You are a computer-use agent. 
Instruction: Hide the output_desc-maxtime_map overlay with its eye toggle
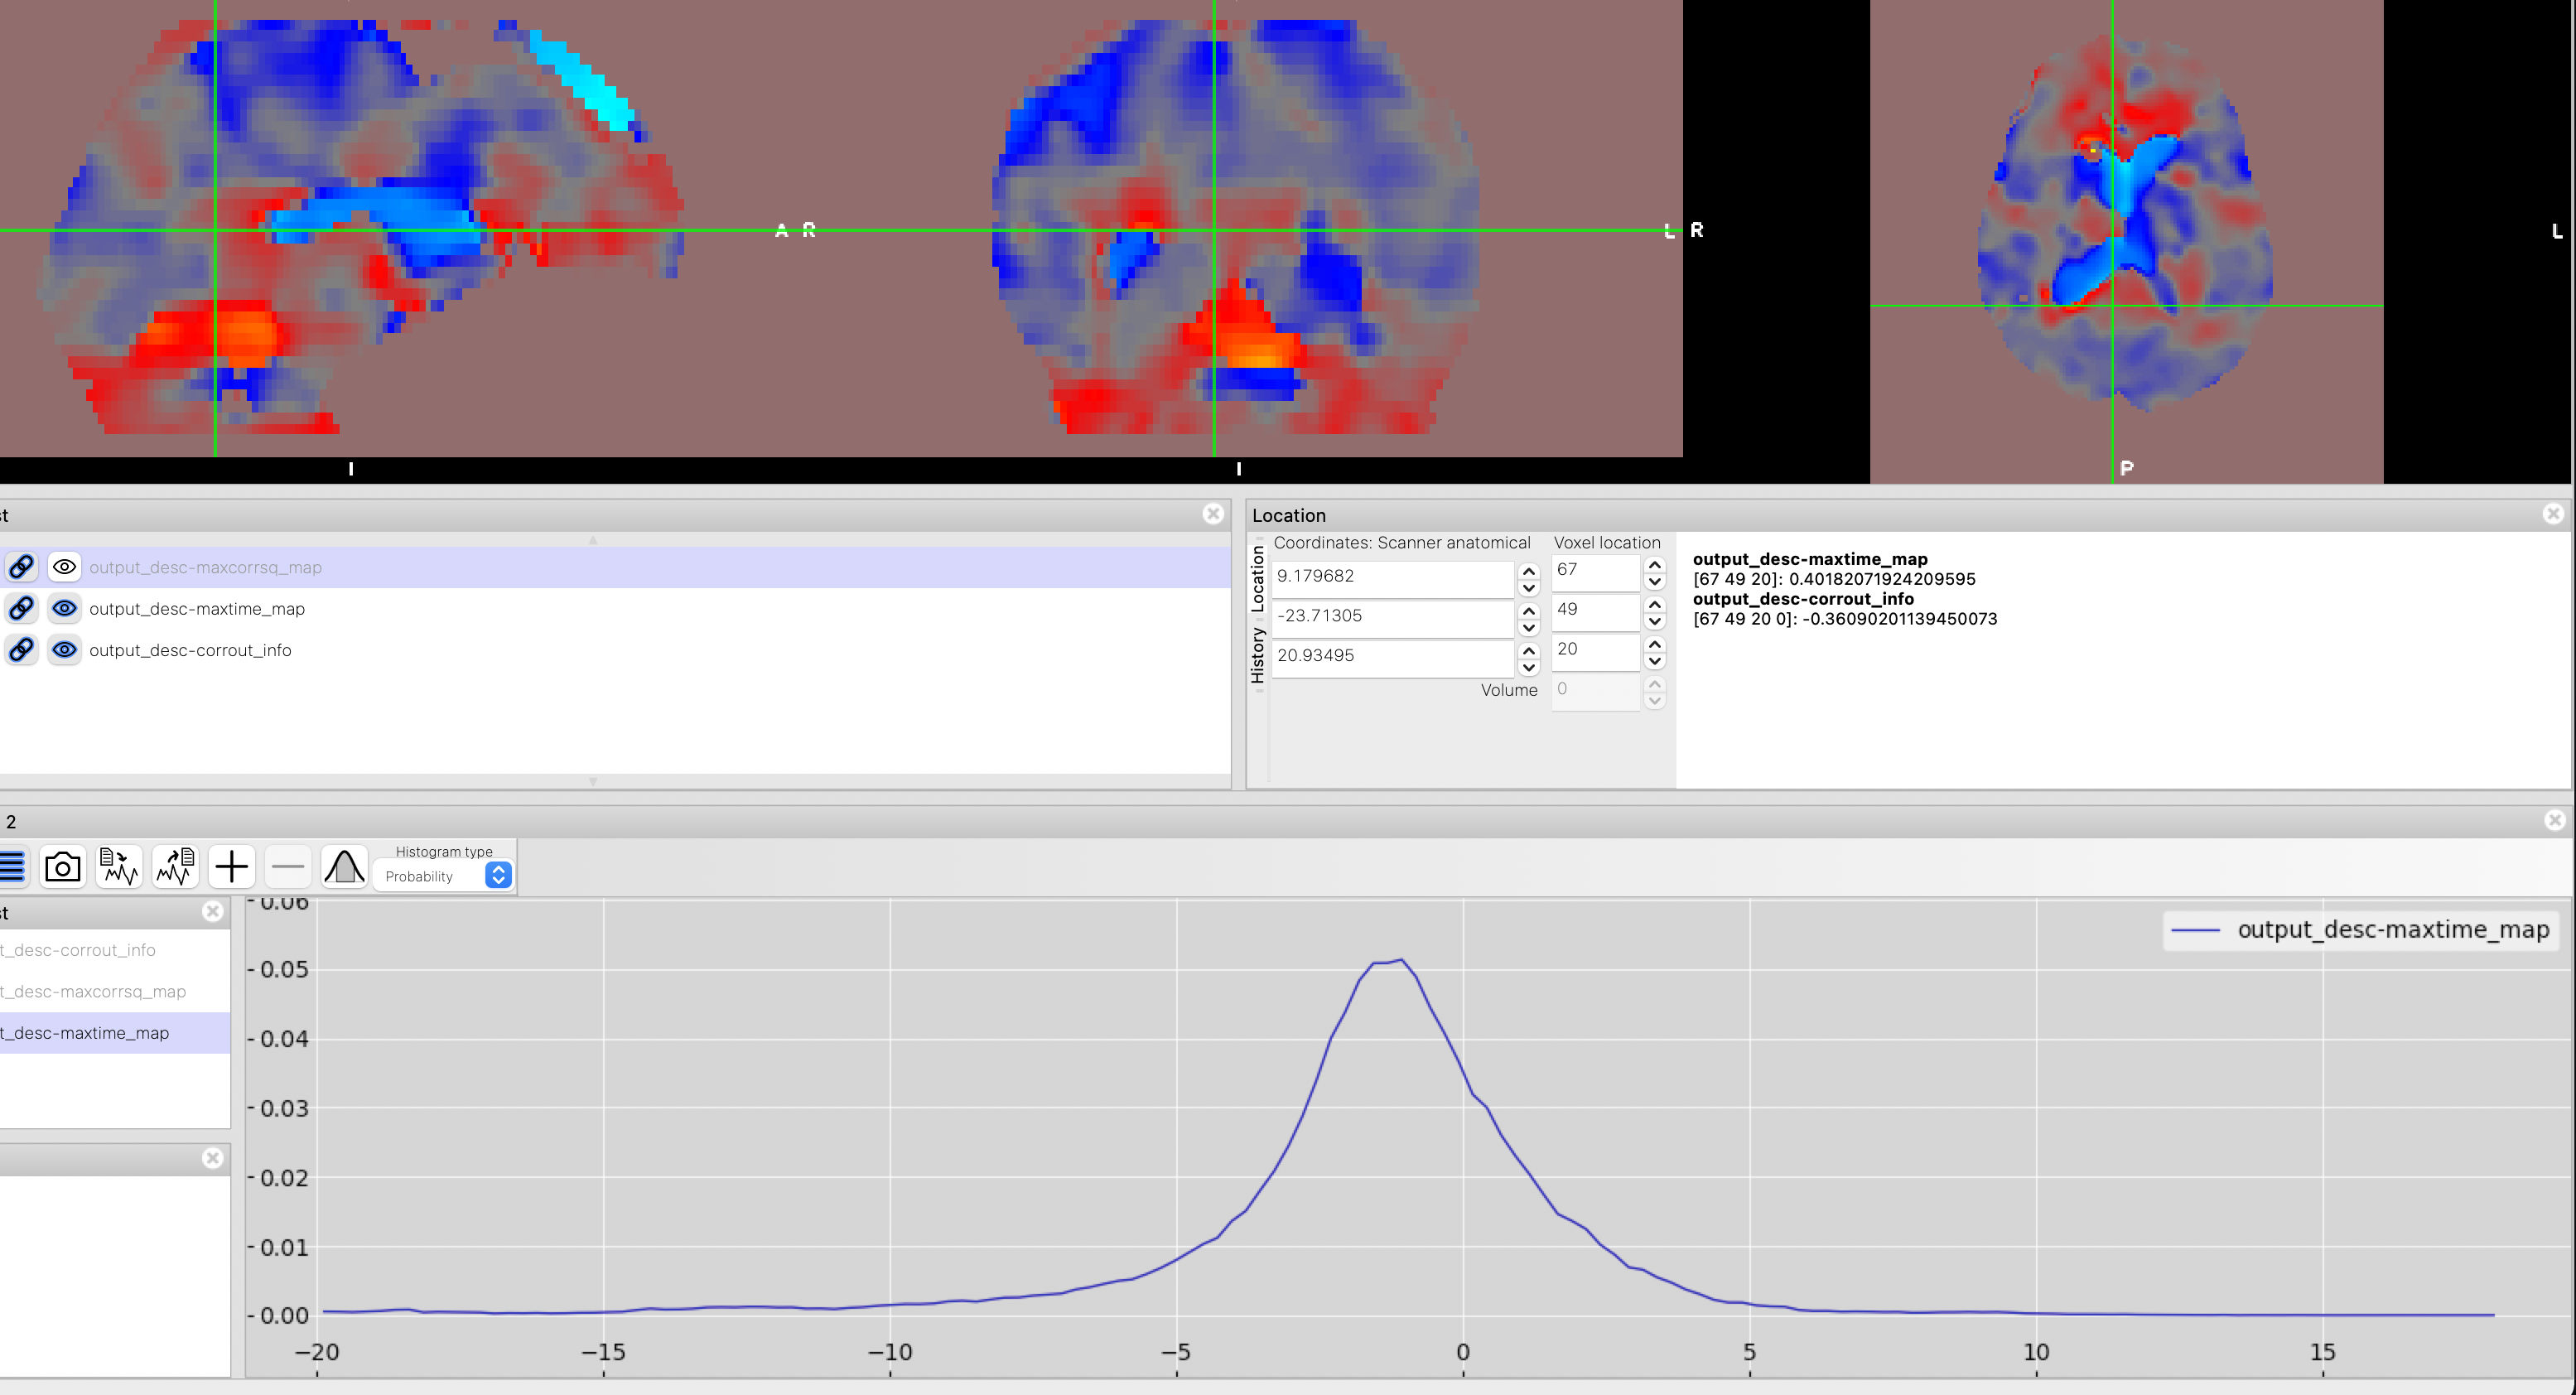point(63,608)
